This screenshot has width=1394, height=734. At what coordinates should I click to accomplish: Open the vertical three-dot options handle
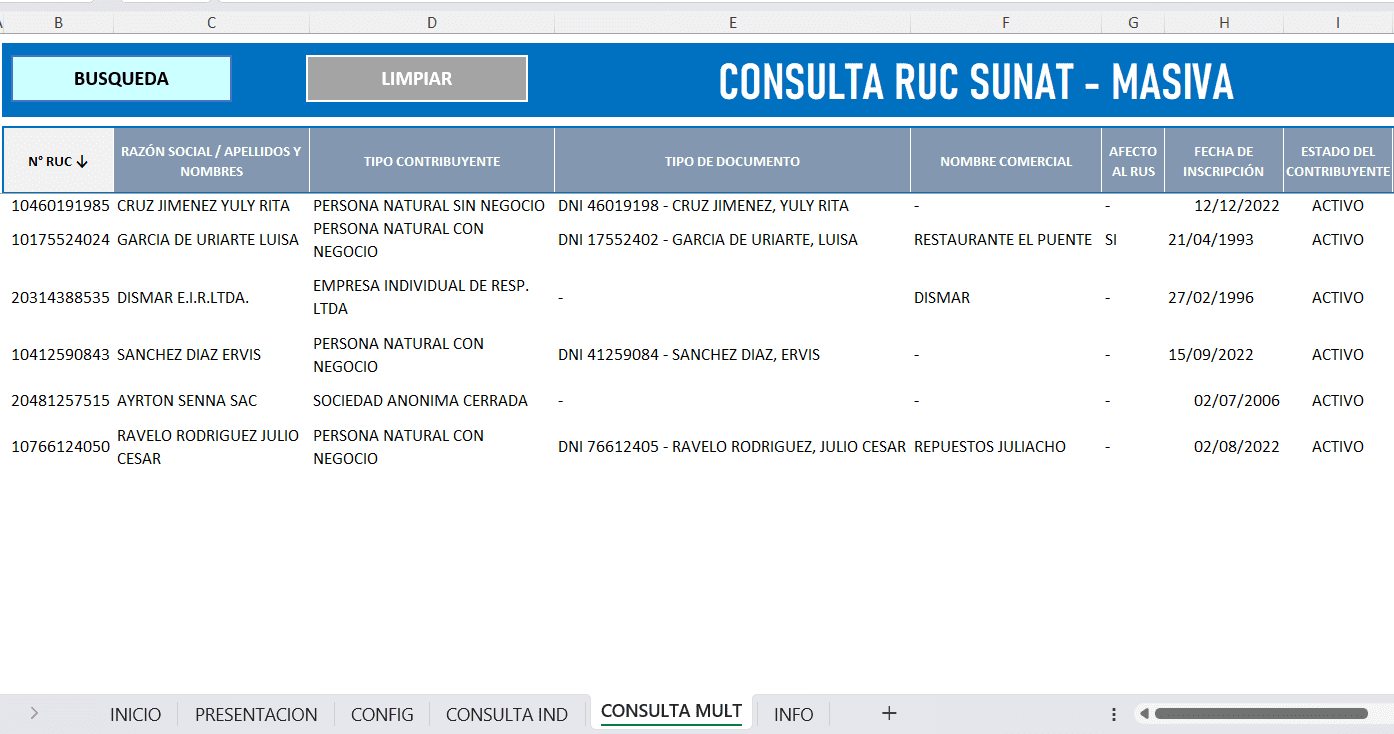pyautogui.click(x=1114, y=714)
